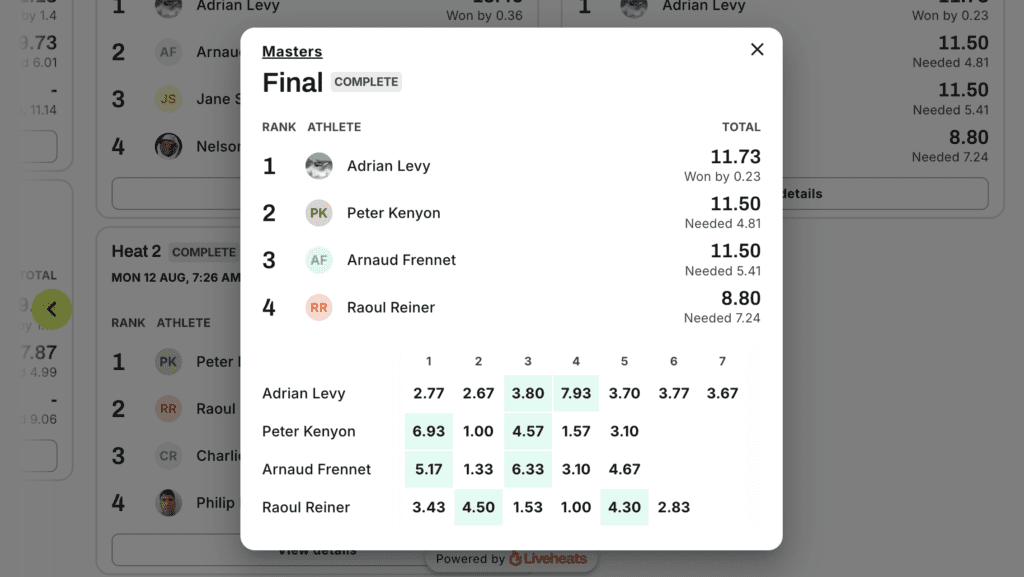Click Arnaud Frennet's AF initials badge
1024x577 pixels.
pos(318,260)
